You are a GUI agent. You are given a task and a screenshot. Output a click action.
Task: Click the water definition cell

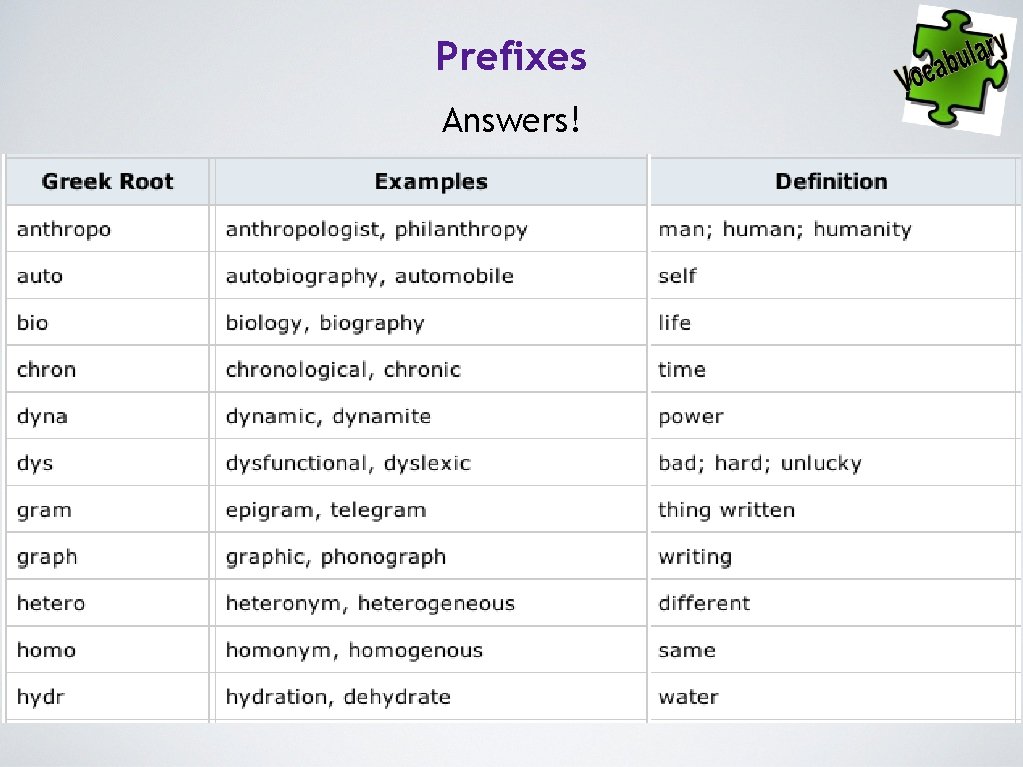[x=688, y=697]
